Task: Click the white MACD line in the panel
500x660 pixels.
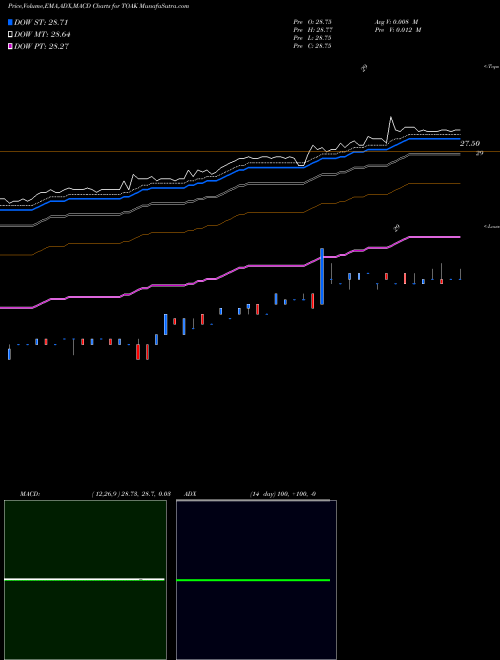Action: pyautogui.click(x=84, y=580)
